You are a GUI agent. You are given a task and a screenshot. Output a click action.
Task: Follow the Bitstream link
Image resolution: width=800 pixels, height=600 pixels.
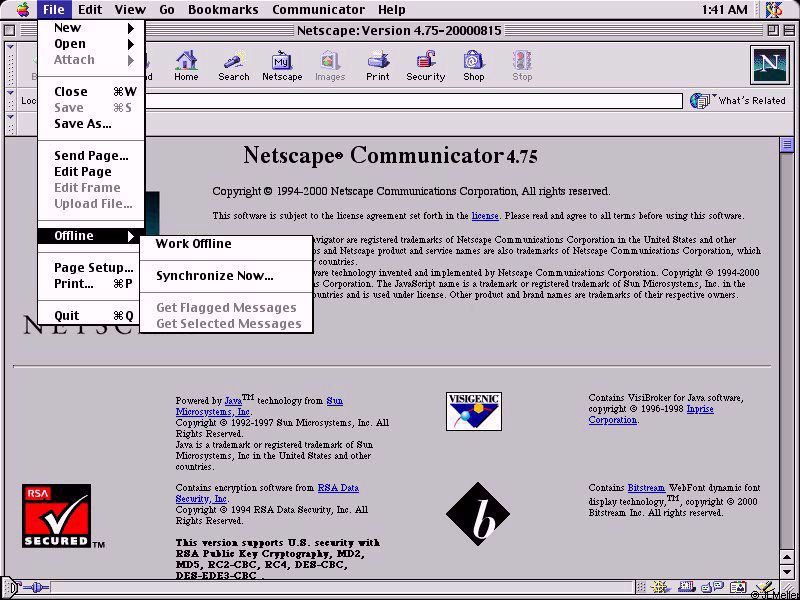point(646,488)
